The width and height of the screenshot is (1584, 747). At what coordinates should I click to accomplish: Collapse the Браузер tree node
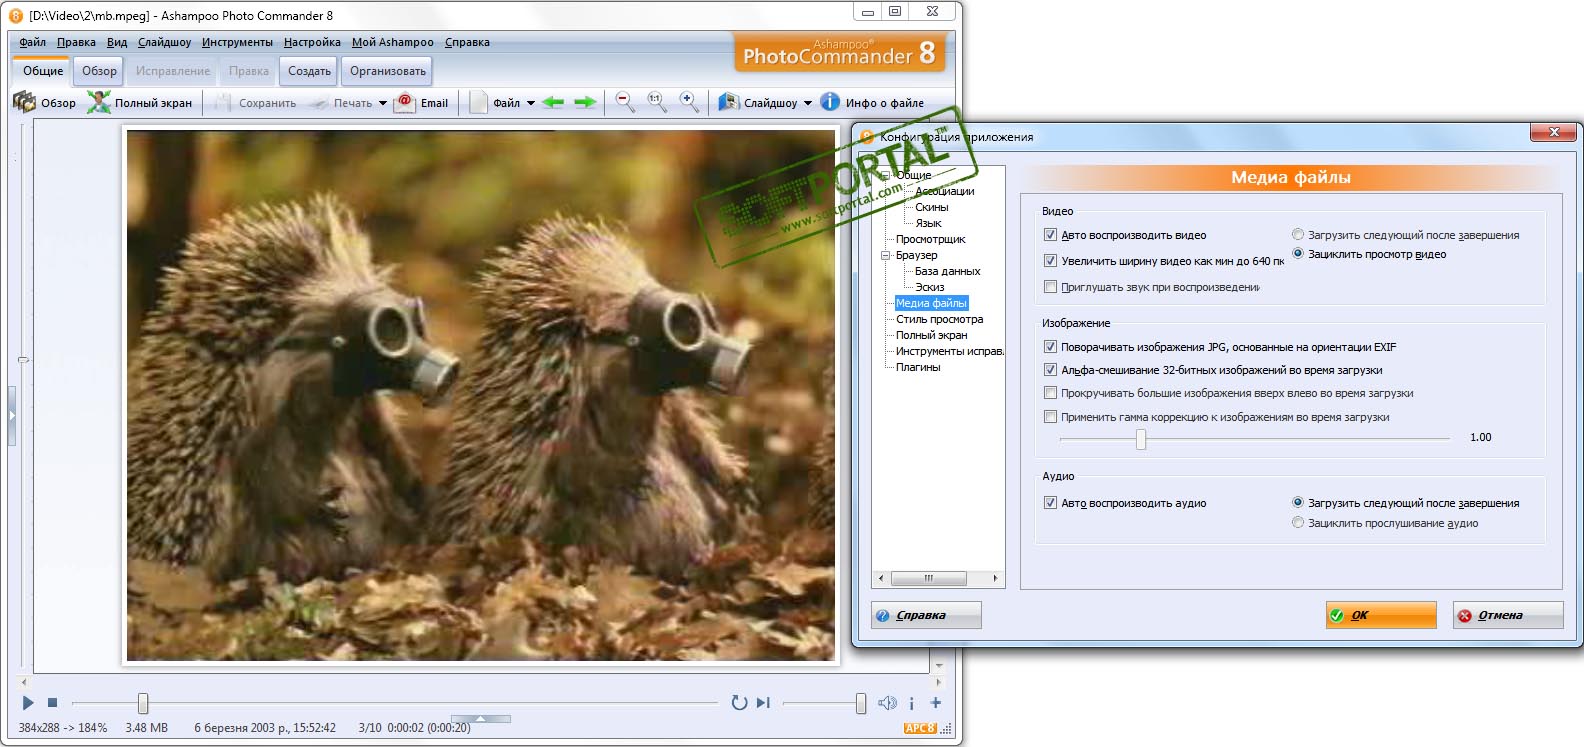[885, 255]
